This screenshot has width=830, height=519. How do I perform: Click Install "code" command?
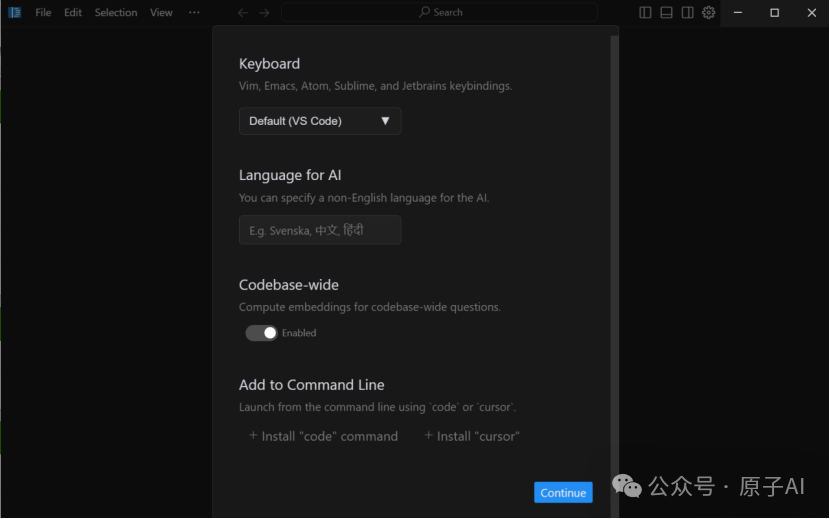[323, 436]
